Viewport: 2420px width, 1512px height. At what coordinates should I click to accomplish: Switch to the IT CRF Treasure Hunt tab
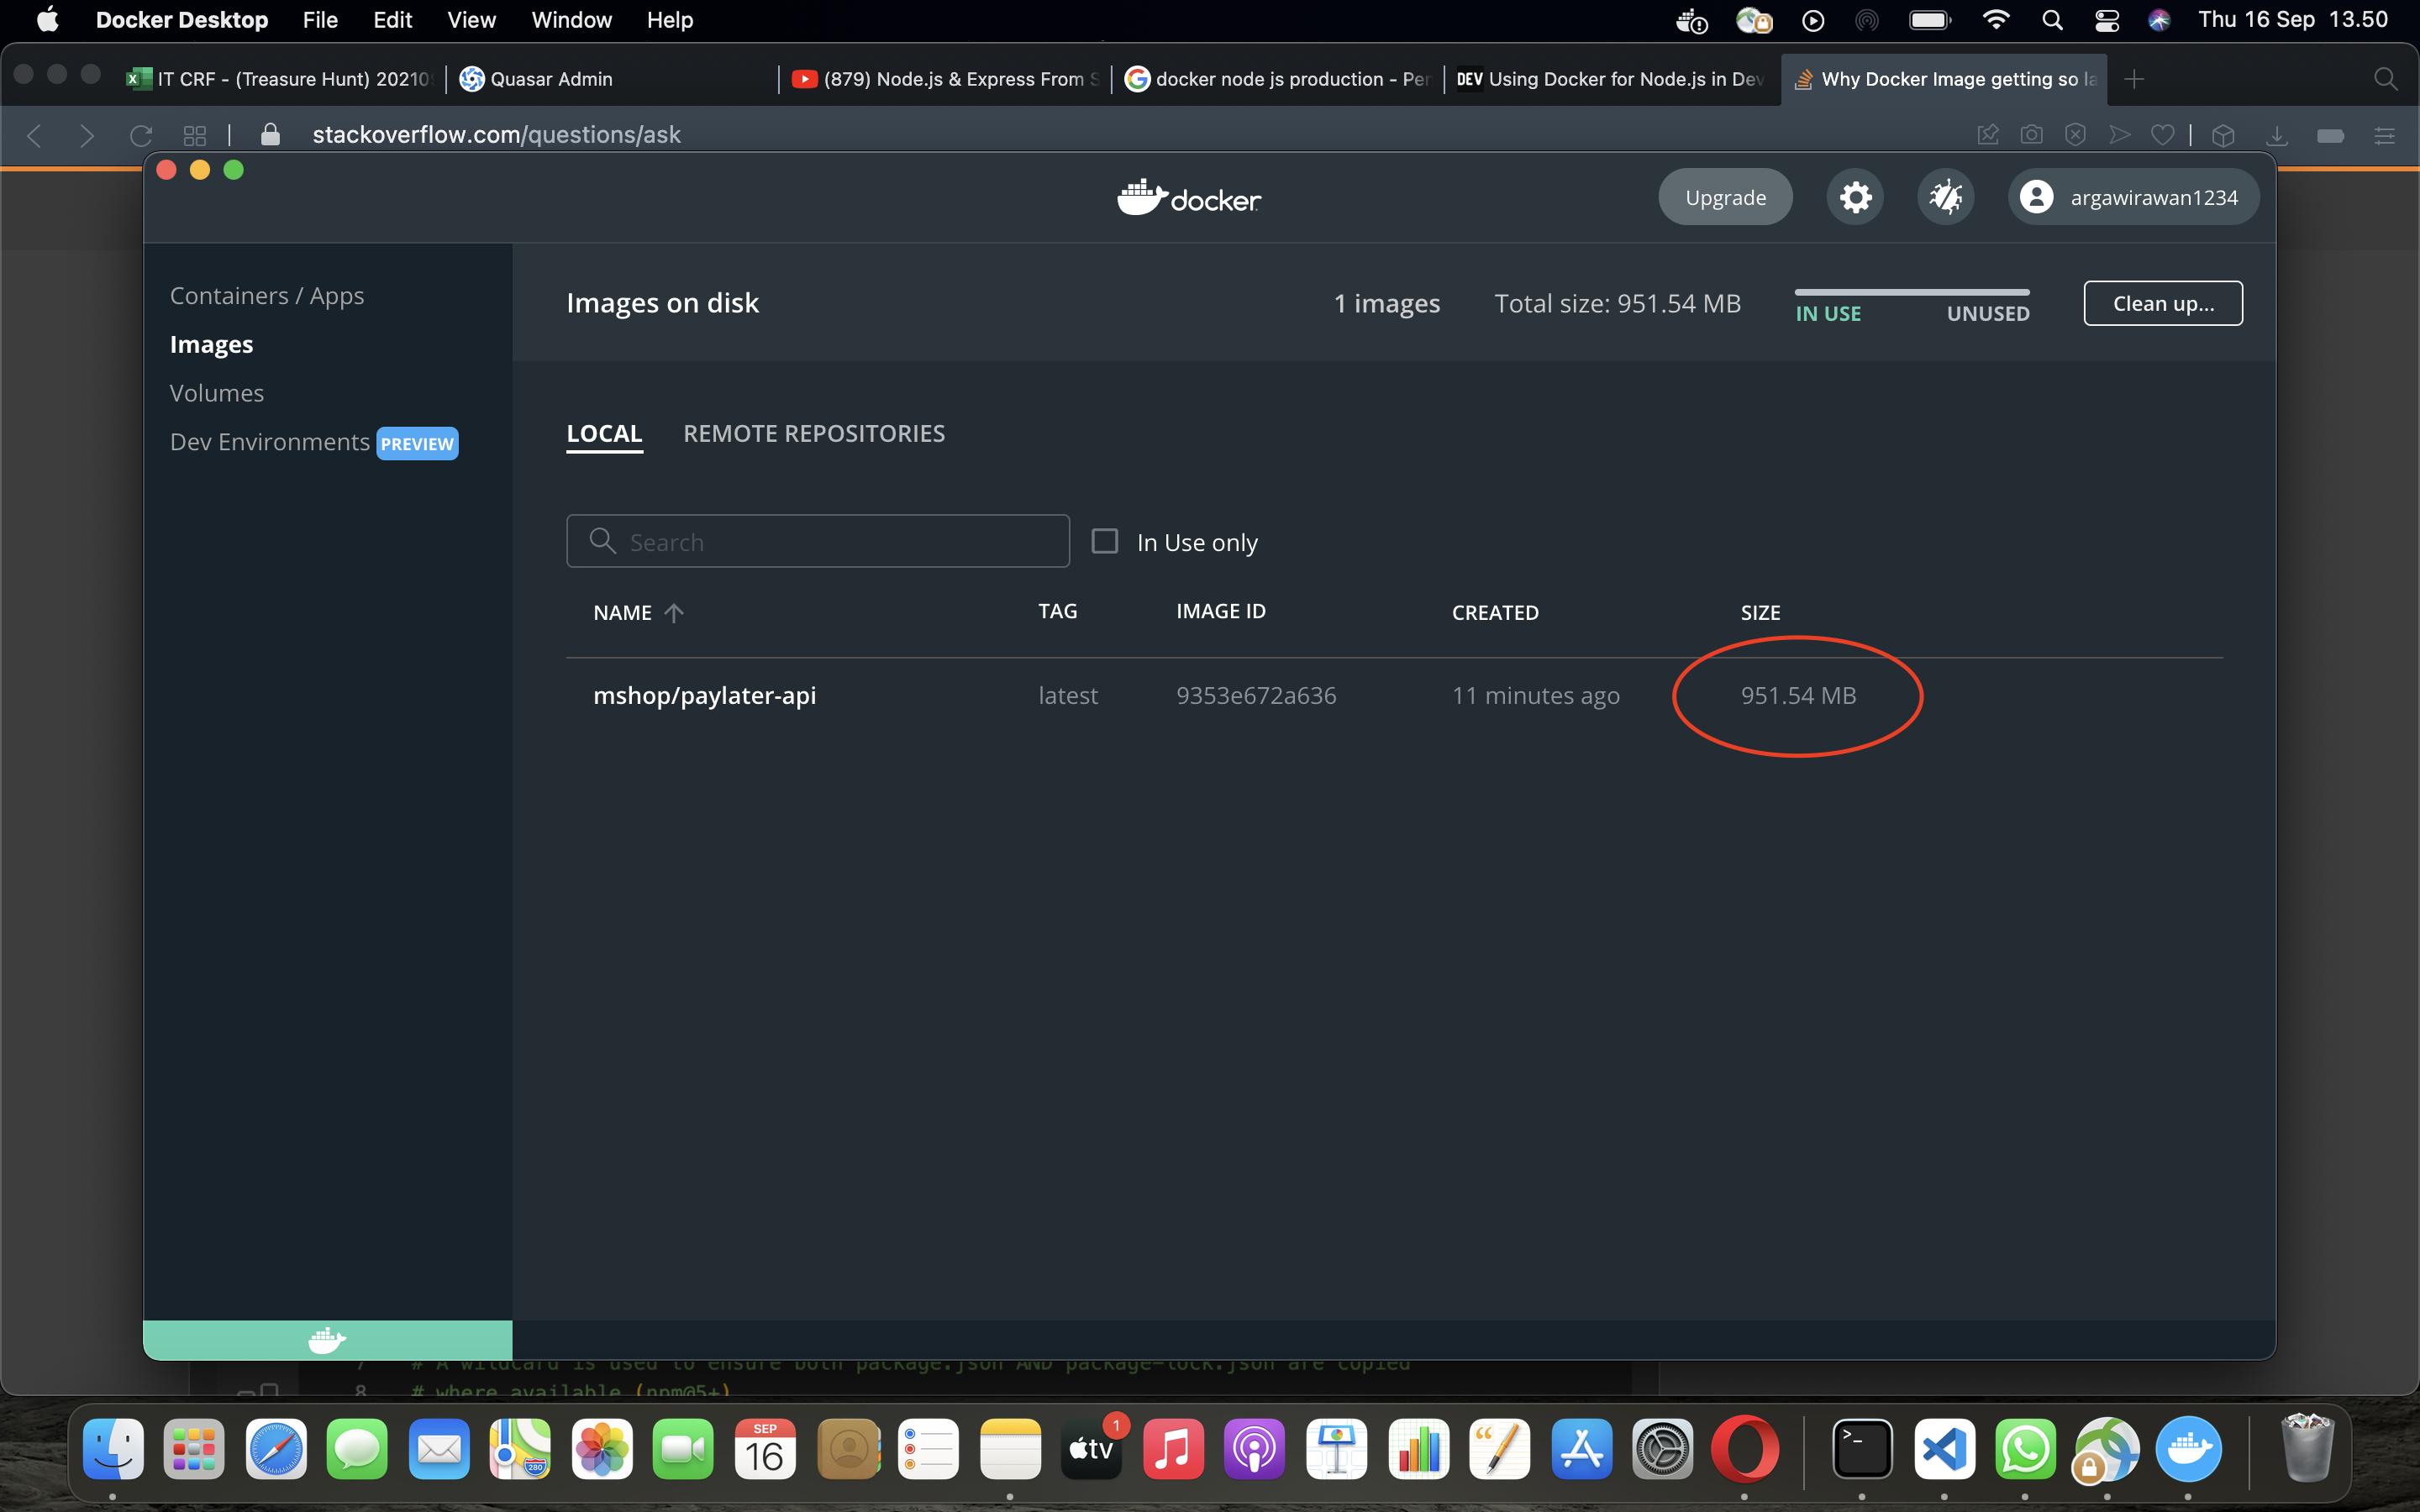280,79
